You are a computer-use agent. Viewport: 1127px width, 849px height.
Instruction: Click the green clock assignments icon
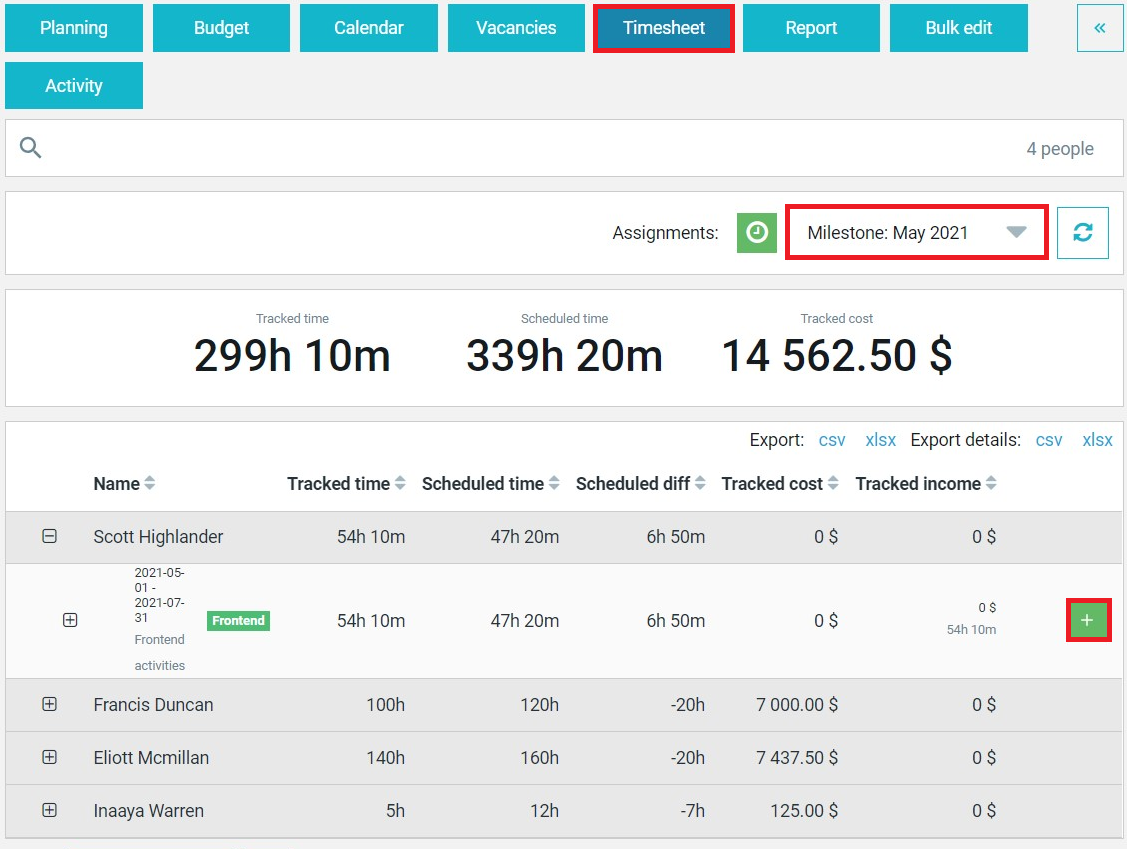pyautogui.click(x=756, y=233)
